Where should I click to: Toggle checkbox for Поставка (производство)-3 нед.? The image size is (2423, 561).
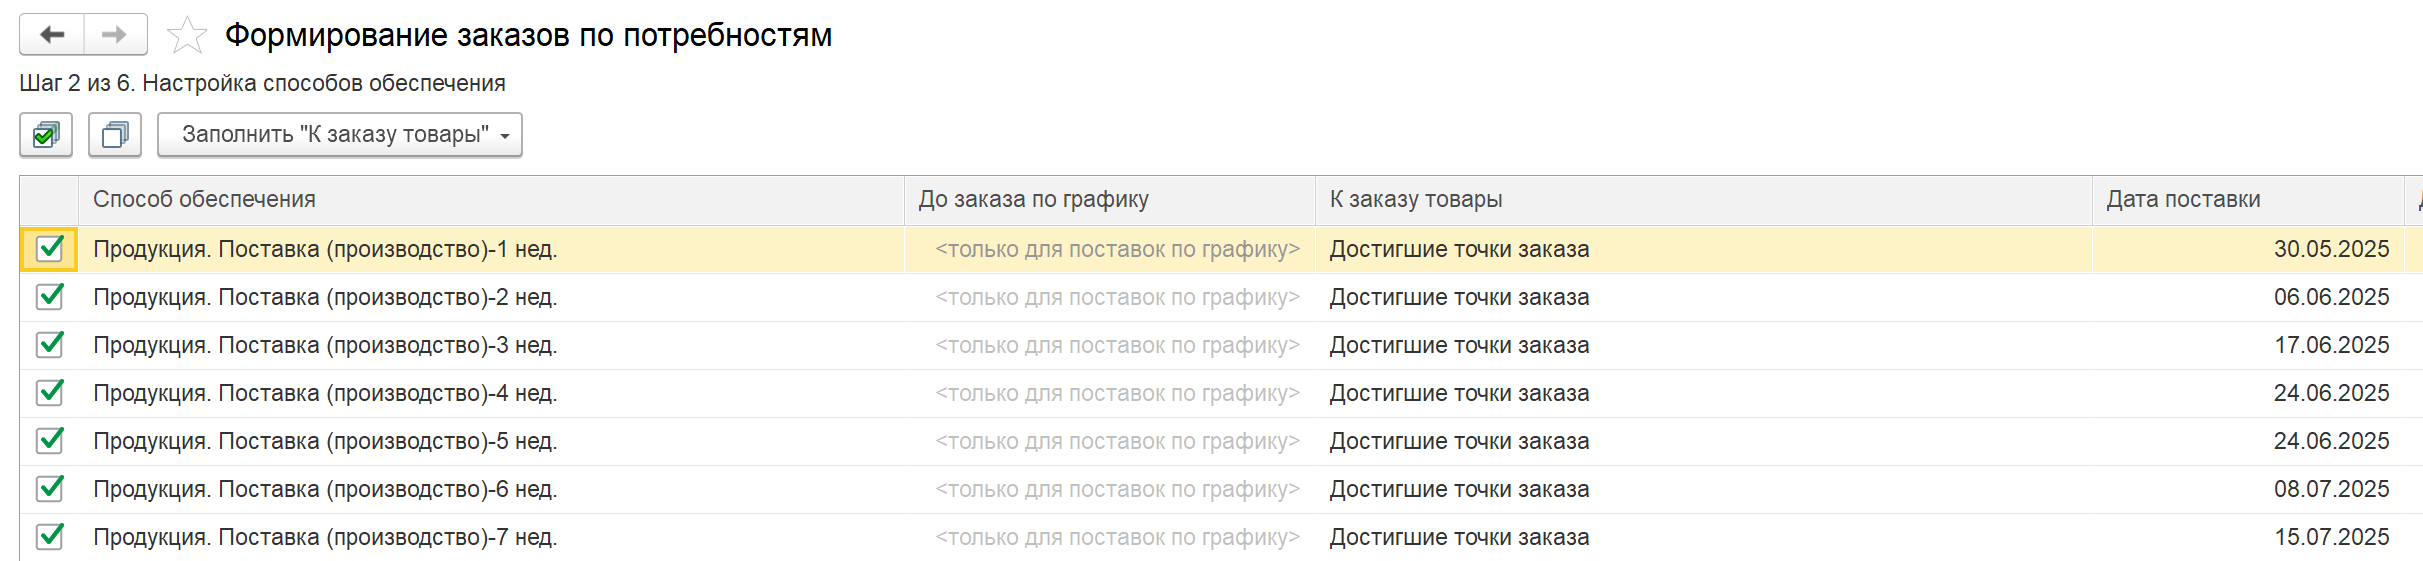(x=50, y=345)
